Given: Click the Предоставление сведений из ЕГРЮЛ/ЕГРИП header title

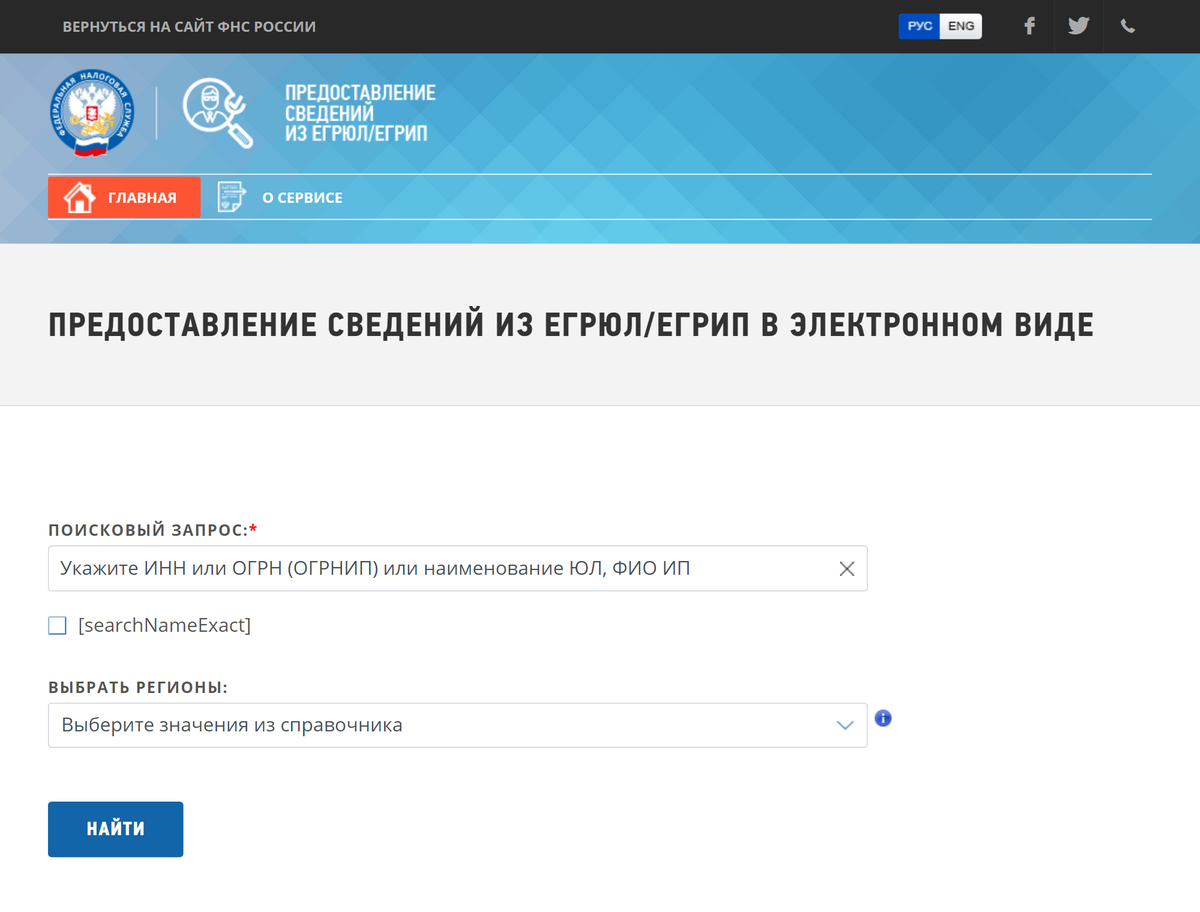Looking at the screenshot, I should tap(360, 113).
